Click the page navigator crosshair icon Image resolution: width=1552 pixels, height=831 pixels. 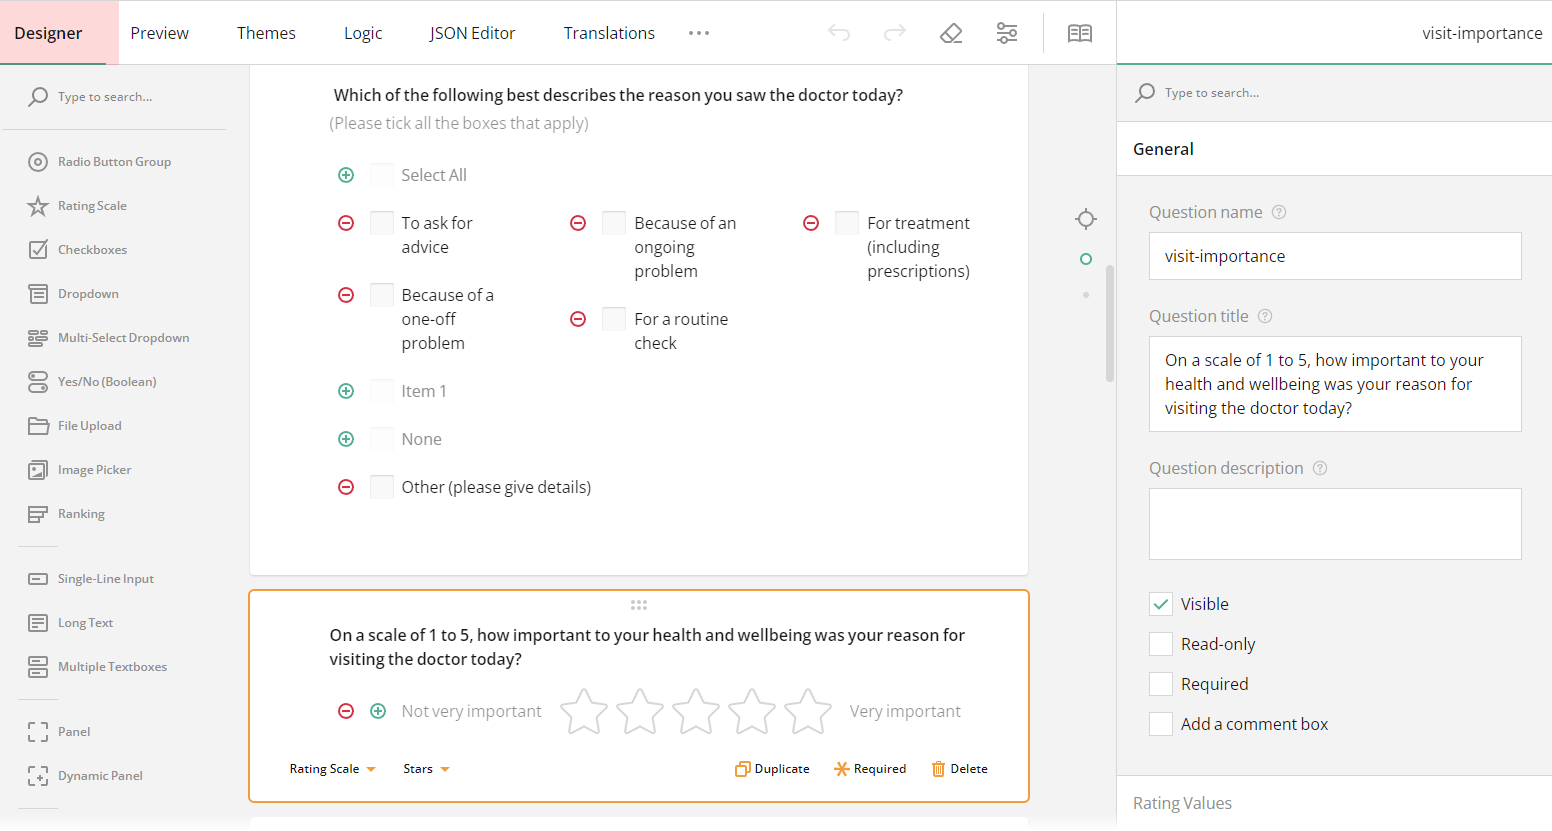(x=1086, y=219)
